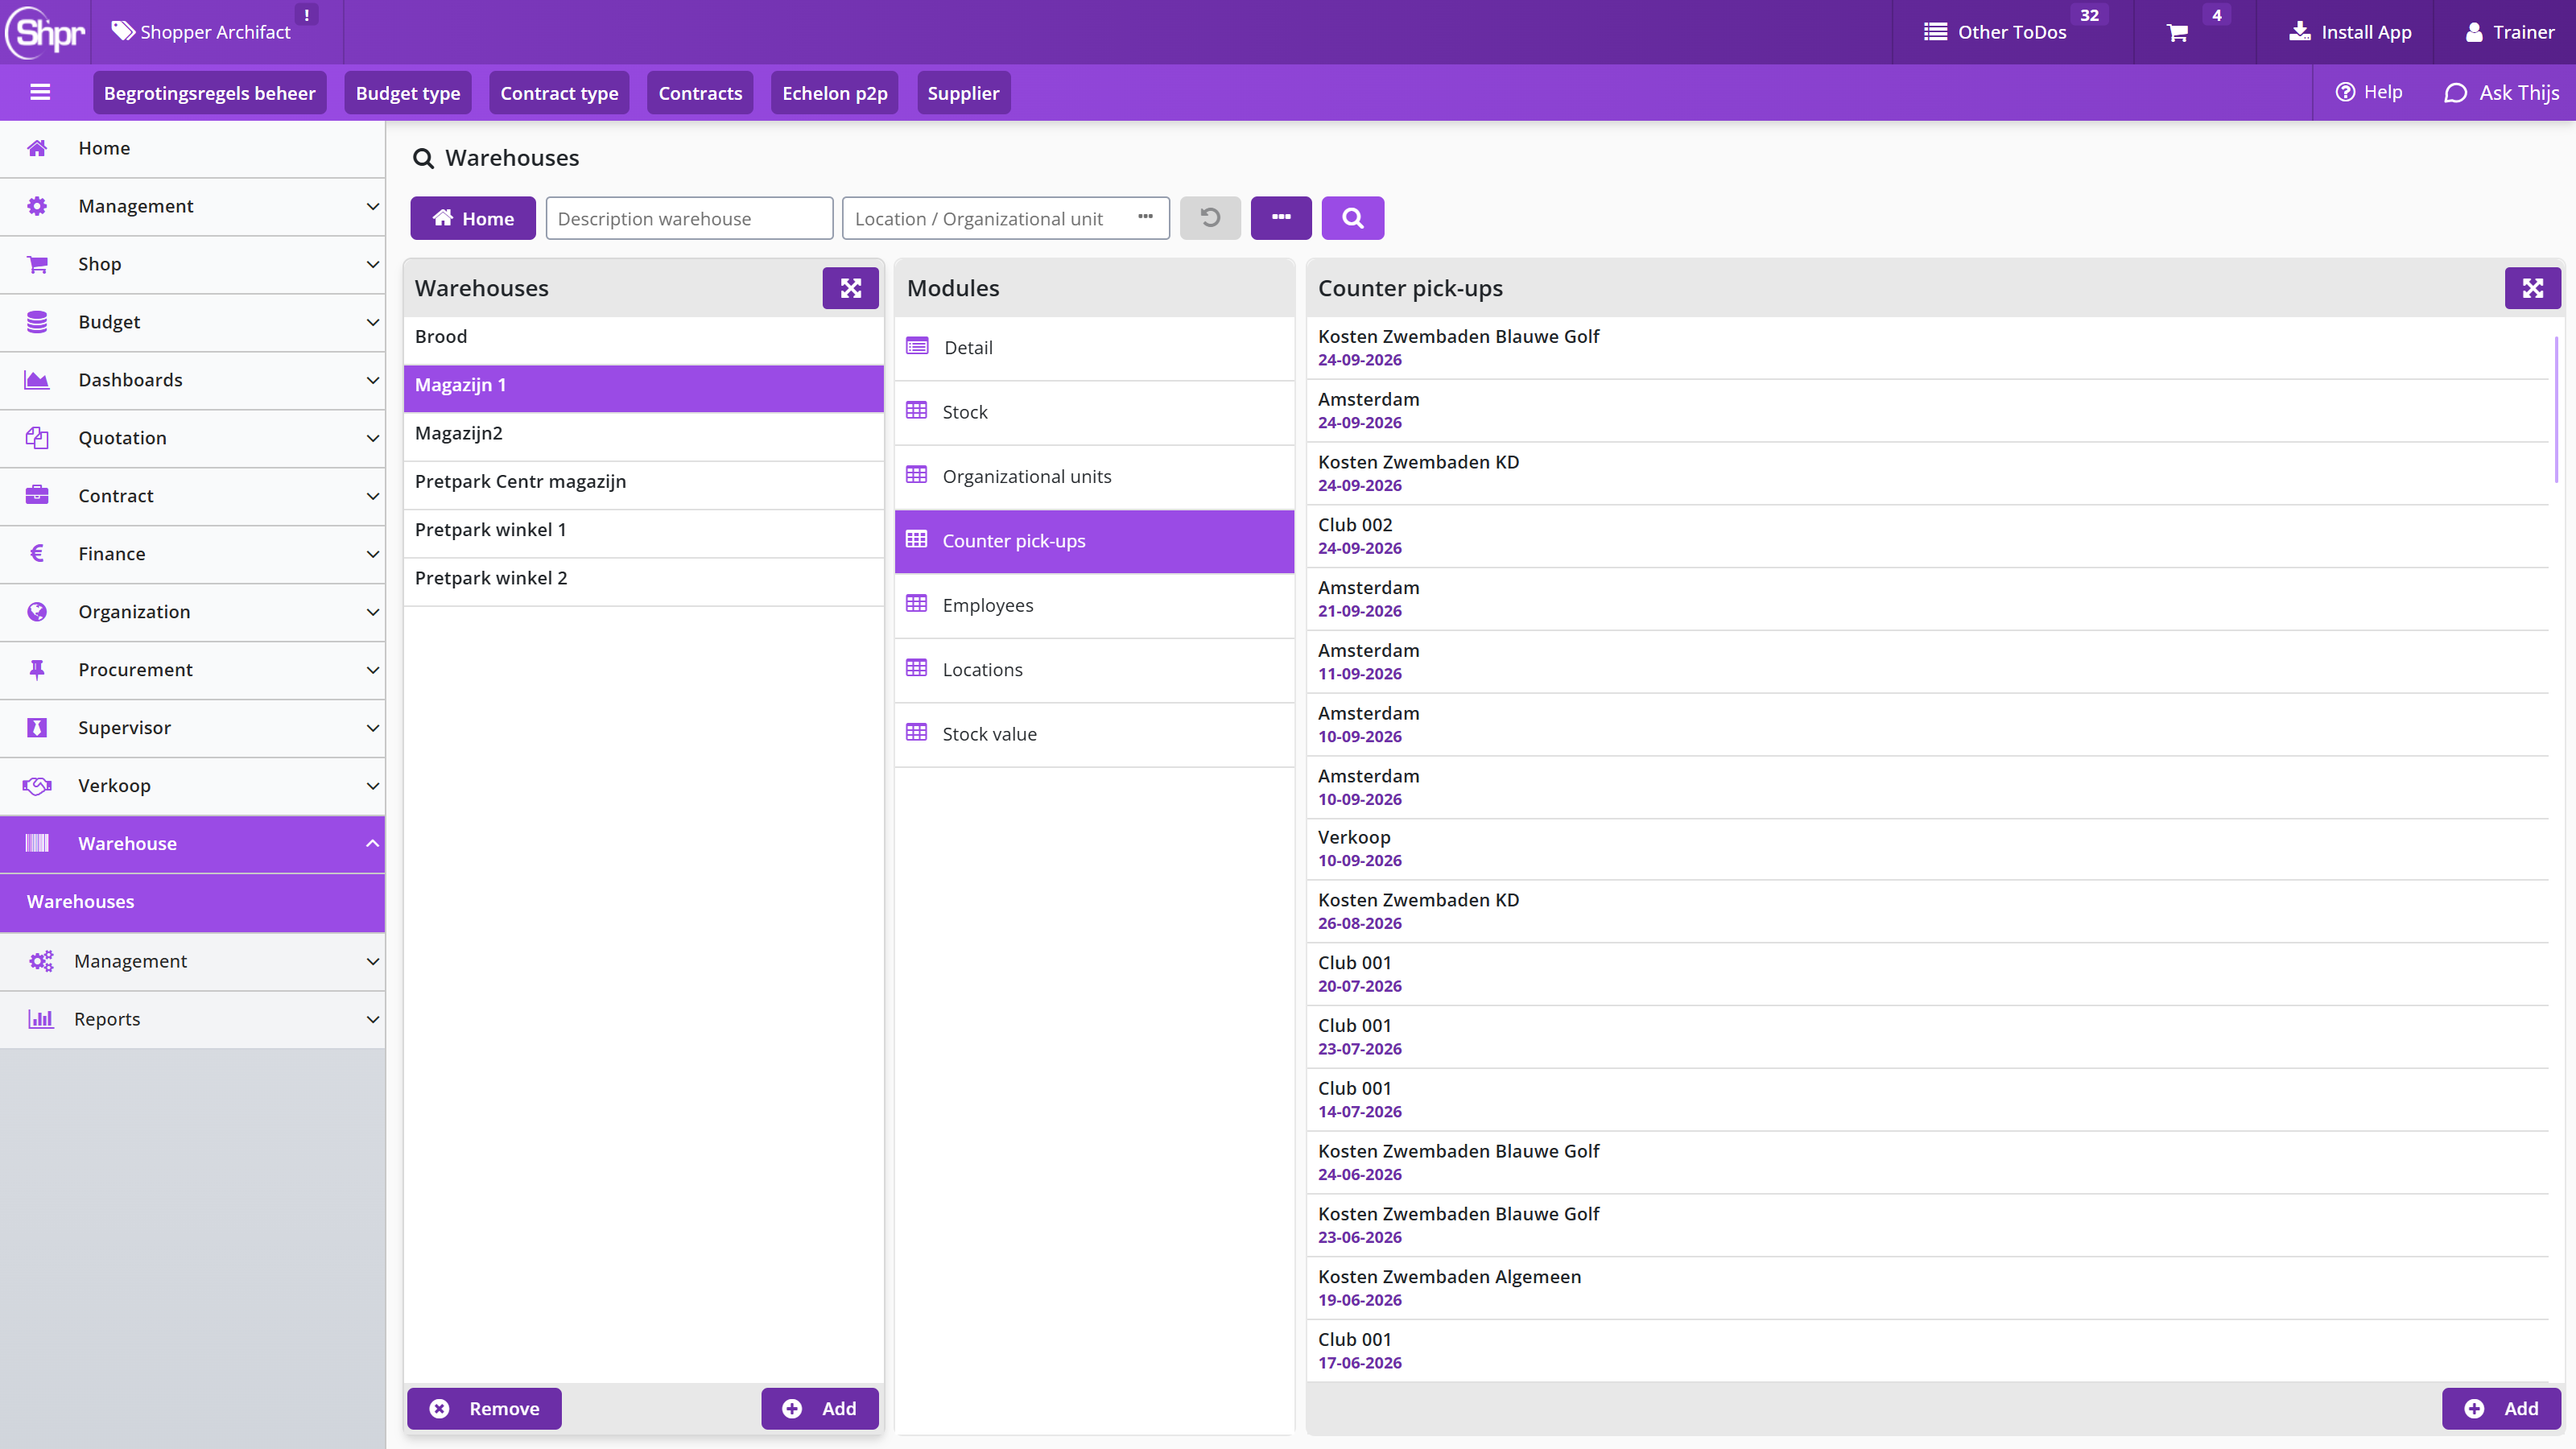This screenshot has height=1449, width=2576.
Task: Click the Verkoop handshake icon
Action: pyautogui.click(x=37, y=785)
